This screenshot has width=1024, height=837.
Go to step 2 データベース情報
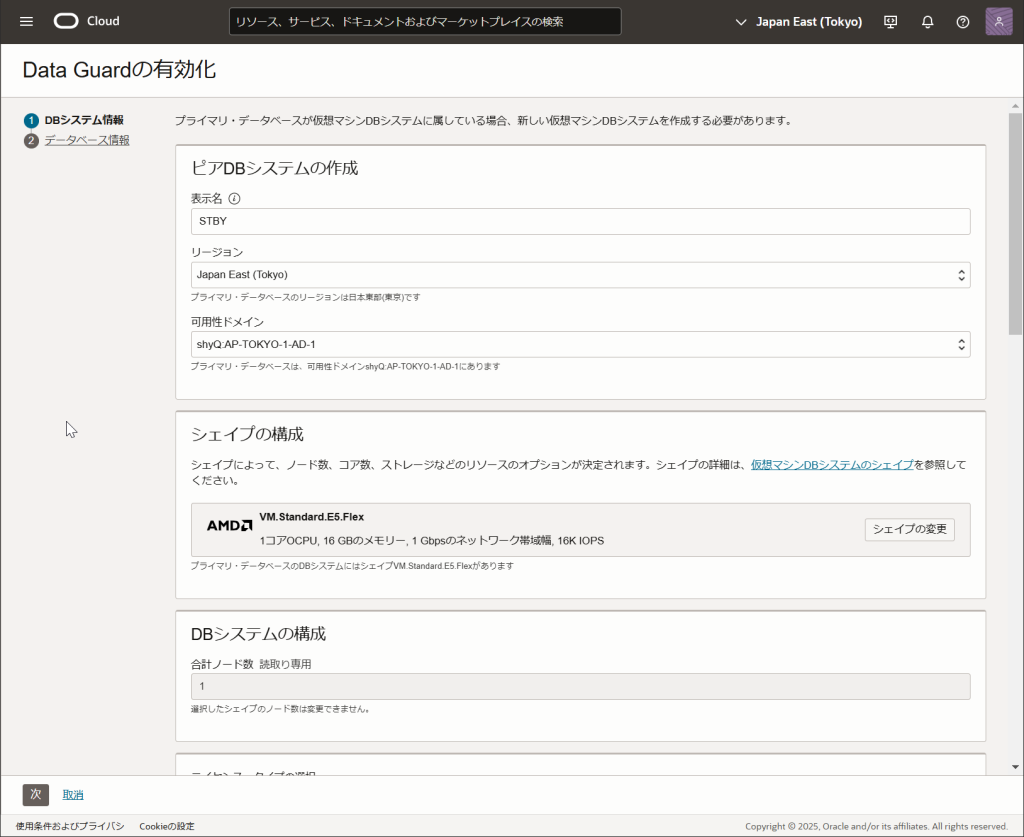tap(87, 140)
